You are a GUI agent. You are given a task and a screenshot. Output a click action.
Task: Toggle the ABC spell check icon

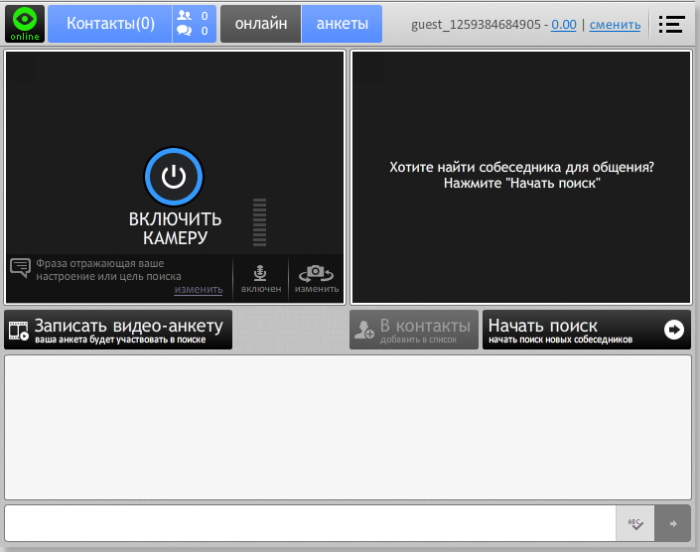635,523
